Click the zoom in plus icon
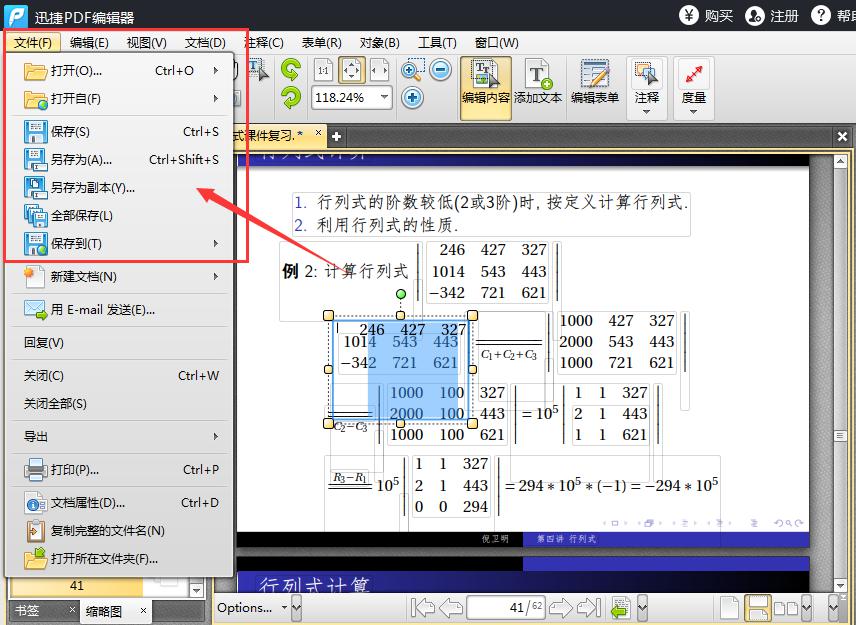This screenshot has width=856, height=625. (412, 97)
